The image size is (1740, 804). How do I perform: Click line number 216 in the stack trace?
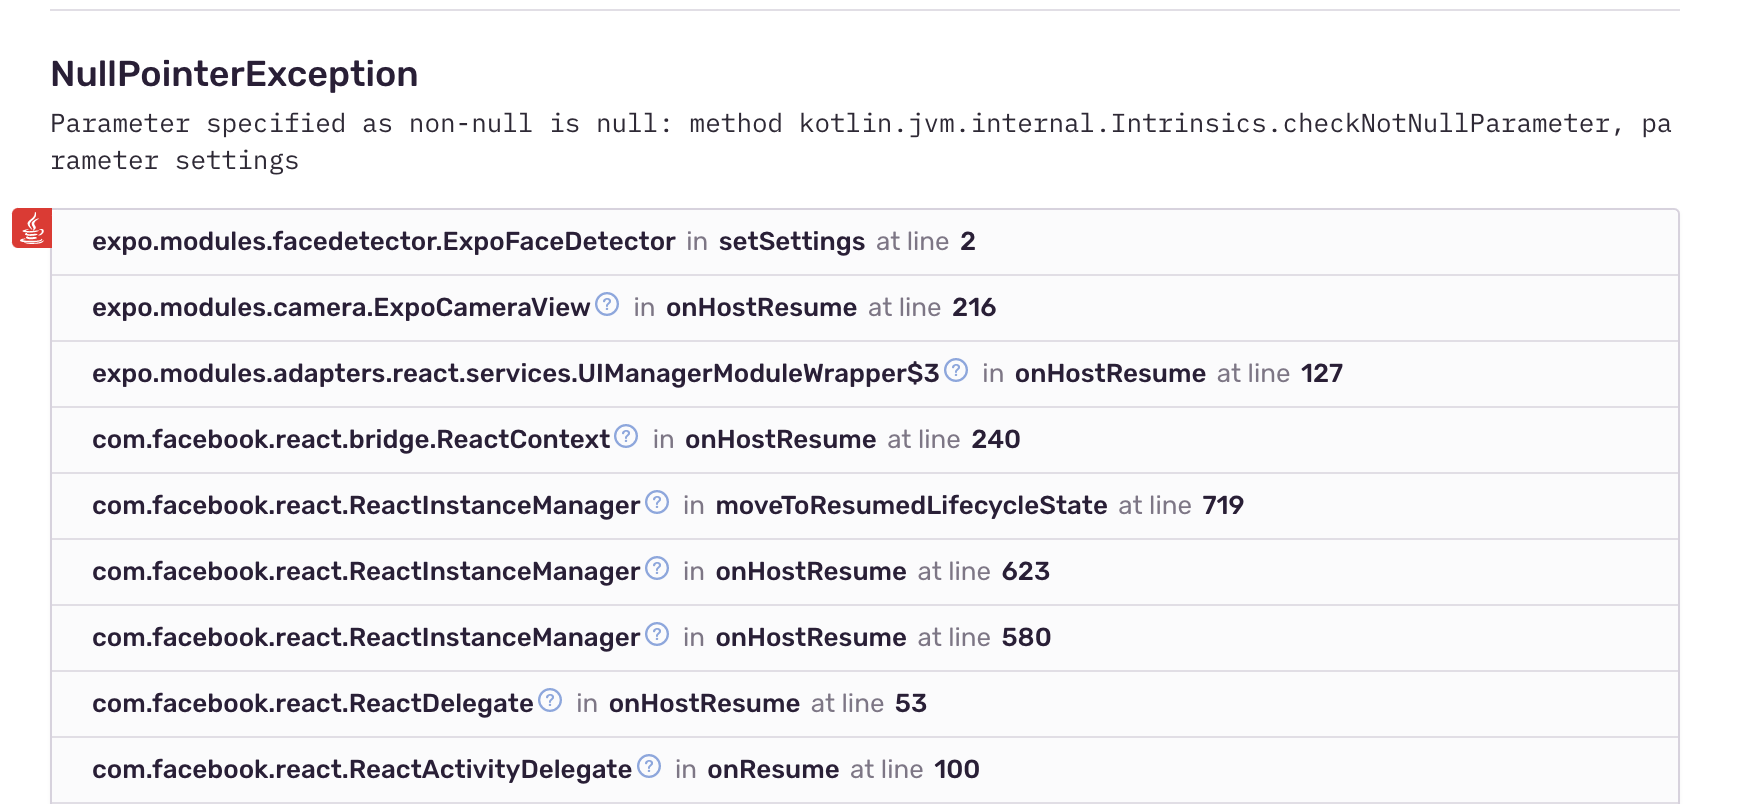(971, 307)
